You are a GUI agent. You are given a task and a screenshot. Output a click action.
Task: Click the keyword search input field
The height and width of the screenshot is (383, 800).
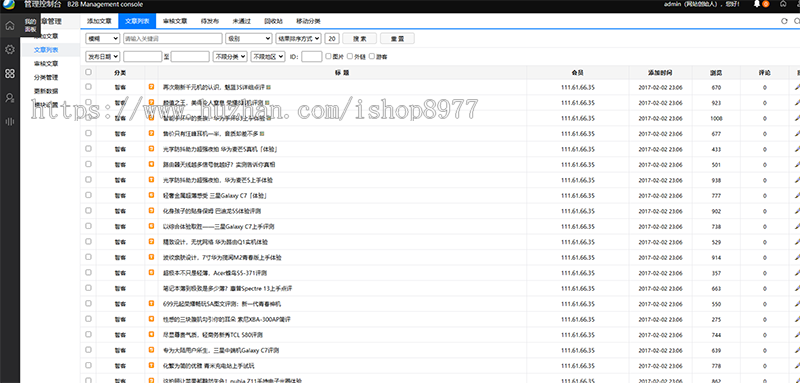(172, 38)
